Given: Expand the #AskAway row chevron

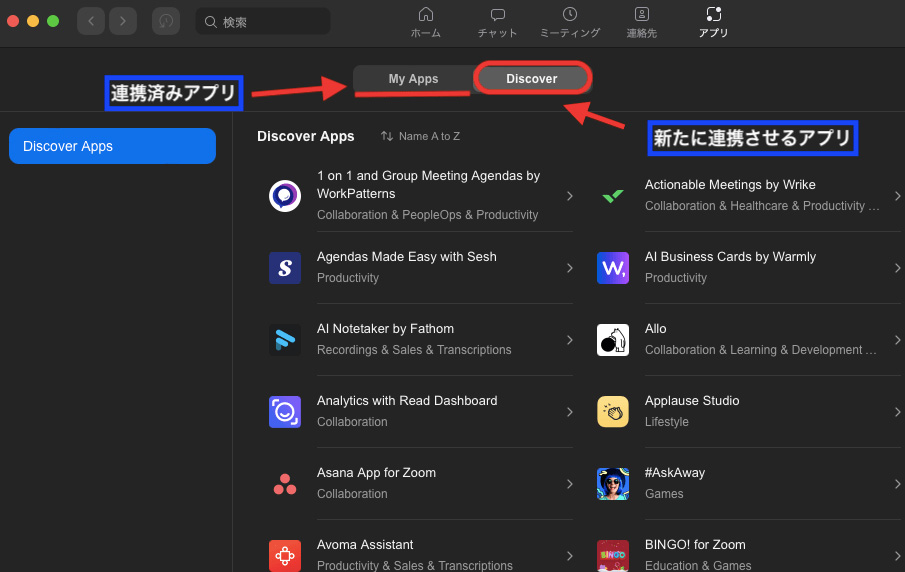Looking at the screenshot, I should tap(897, 484).
